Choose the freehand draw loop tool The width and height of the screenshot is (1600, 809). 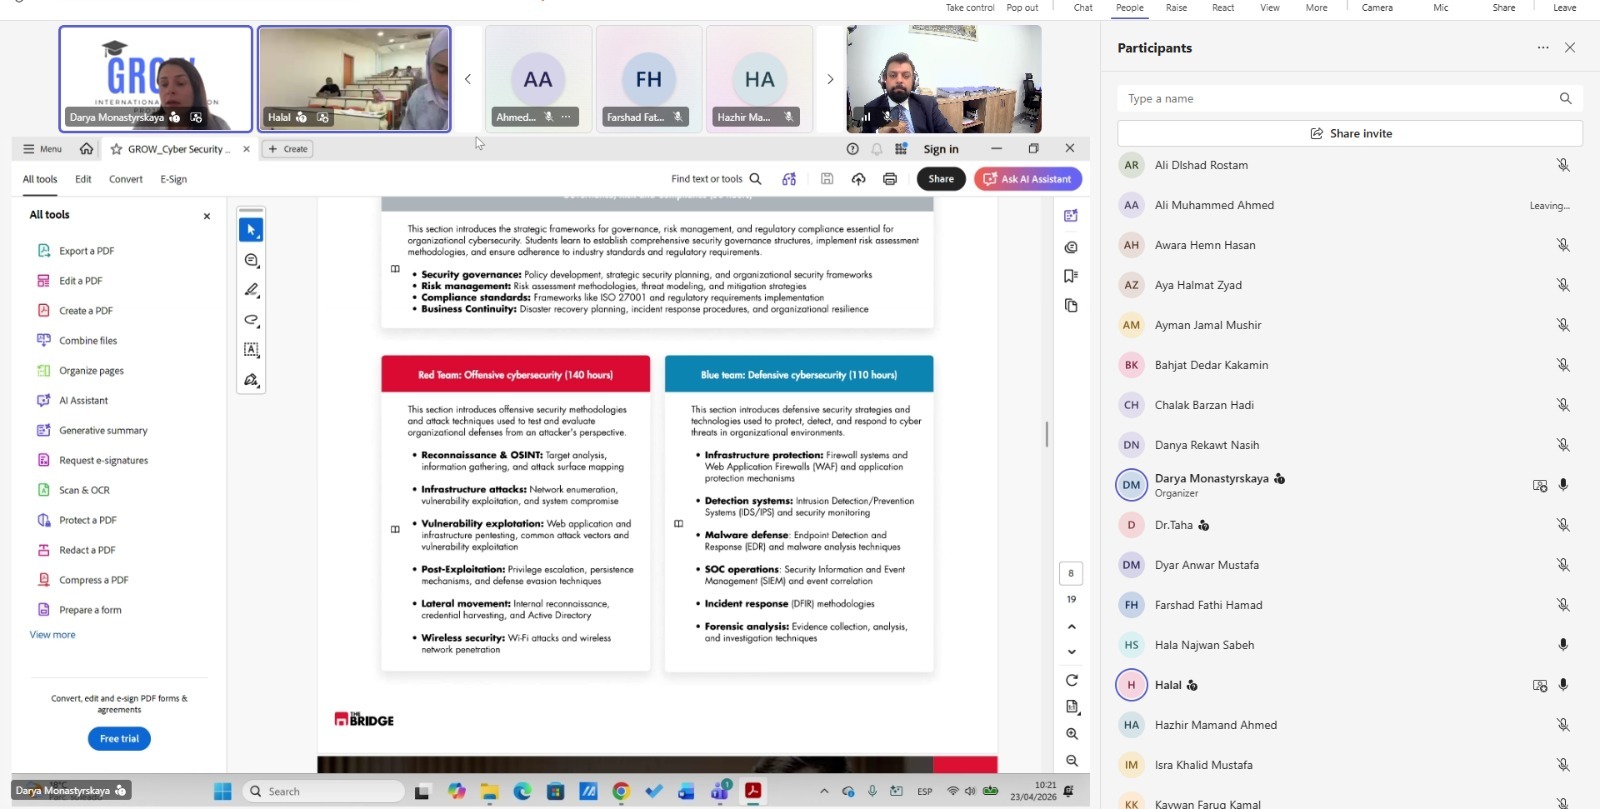click(251, 320)
